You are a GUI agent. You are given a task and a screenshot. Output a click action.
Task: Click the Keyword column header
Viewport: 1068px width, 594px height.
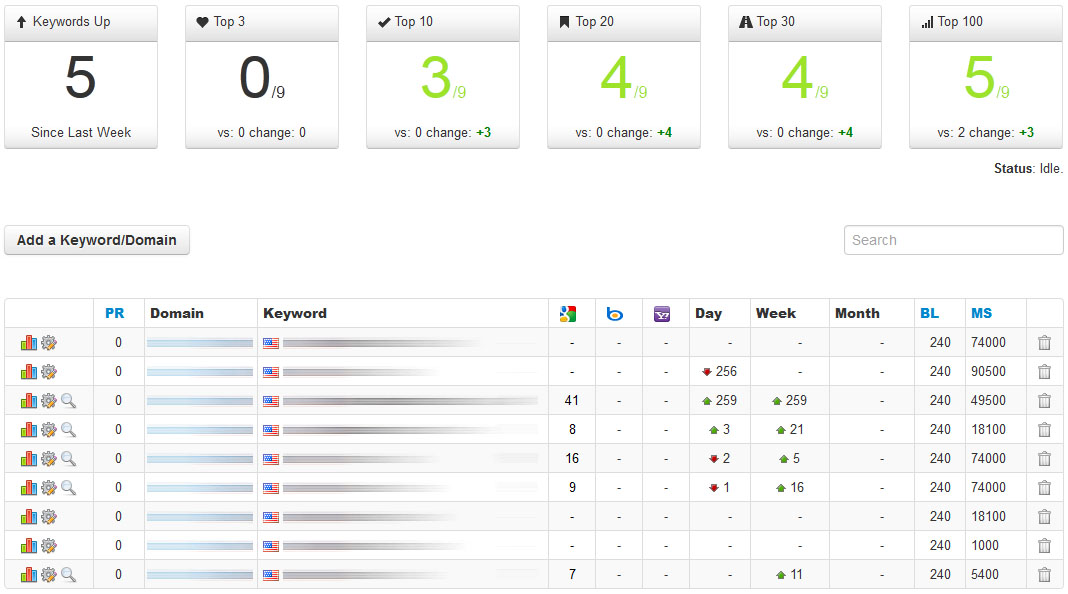tap(295, 313)
